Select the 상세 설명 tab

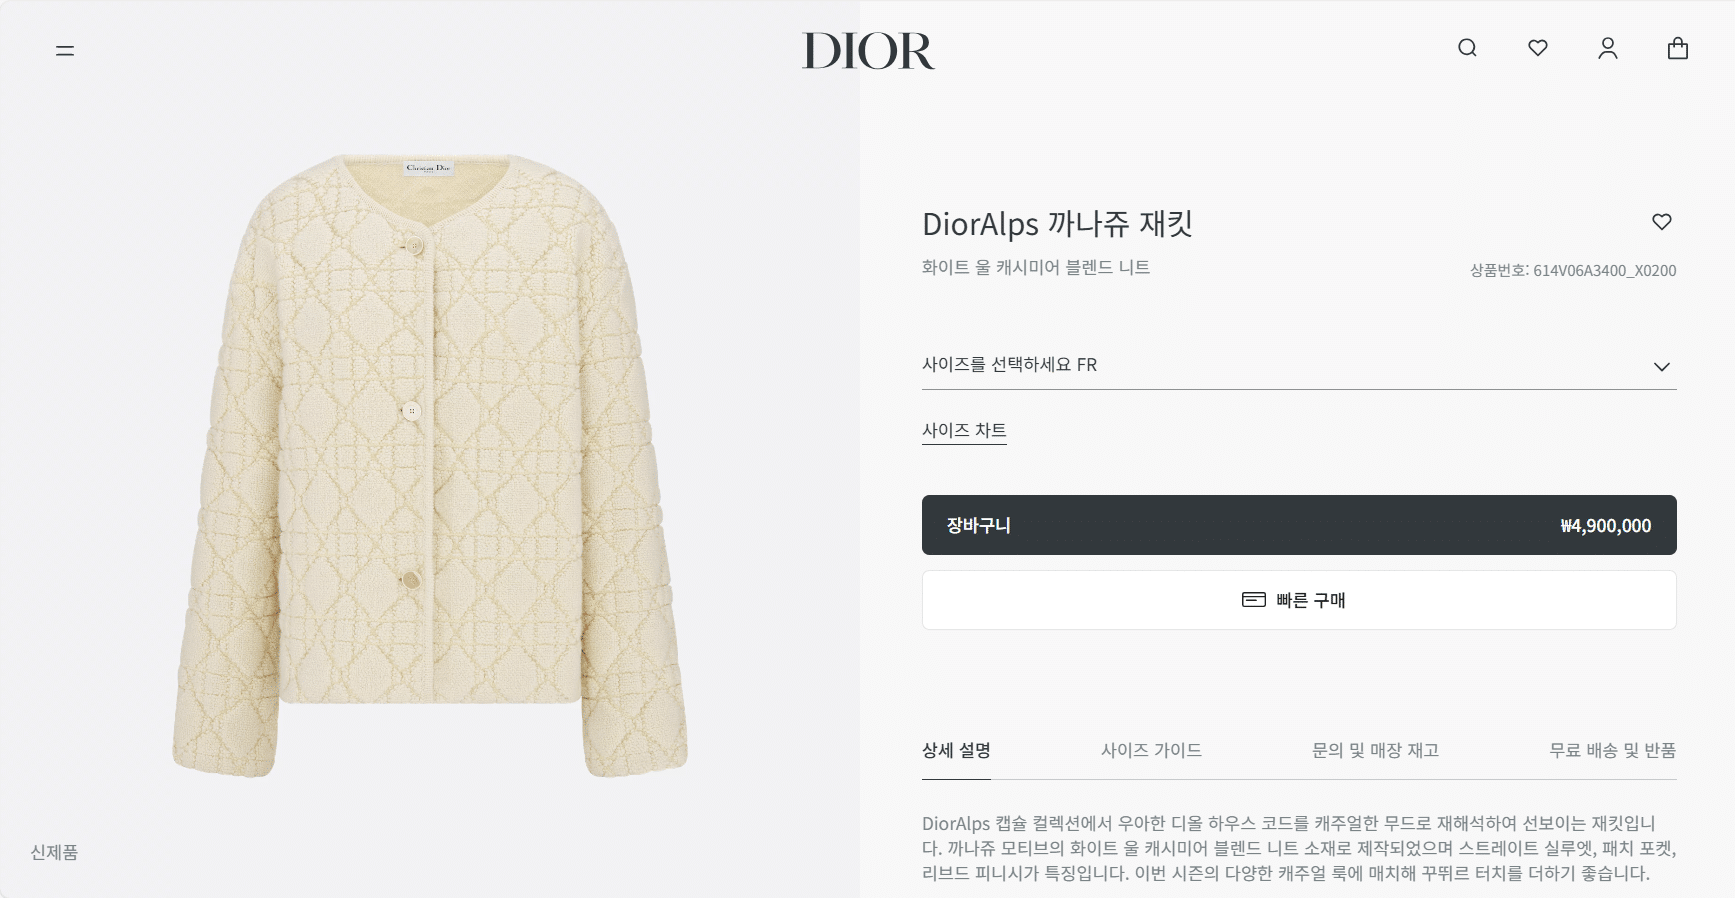[956, 750]
